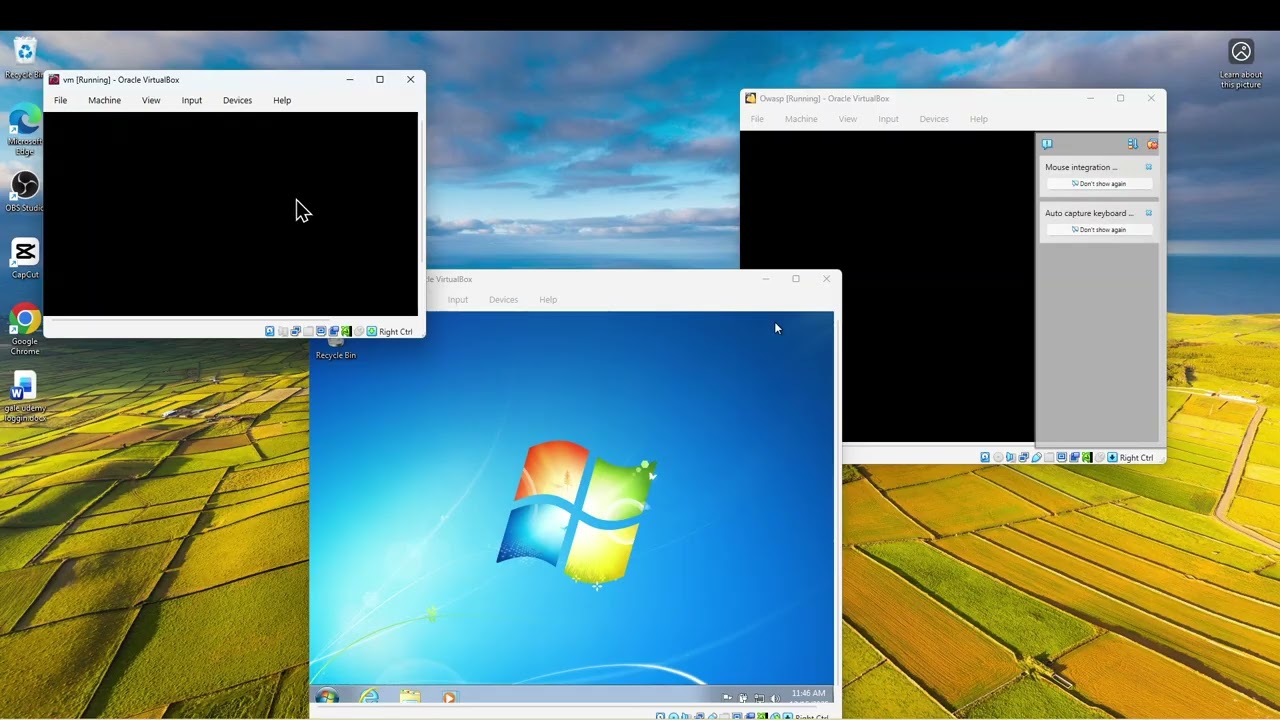Click grey mouse integration indicator in vm status bar
Screen dimensions: 1280x720
pyautogui.click(x=359, y=331)
